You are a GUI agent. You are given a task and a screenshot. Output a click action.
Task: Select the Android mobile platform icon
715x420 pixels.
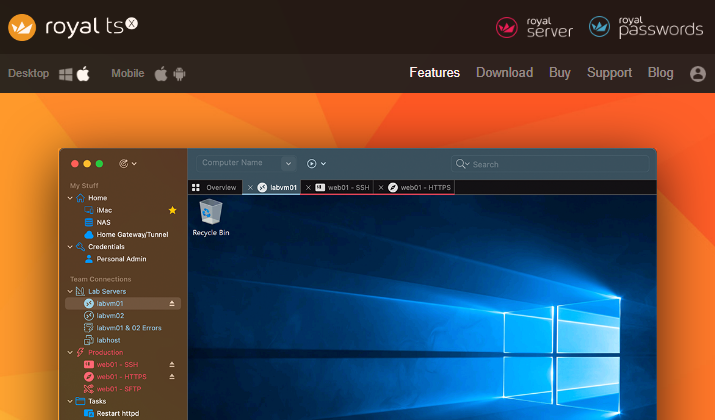point(179,74)
